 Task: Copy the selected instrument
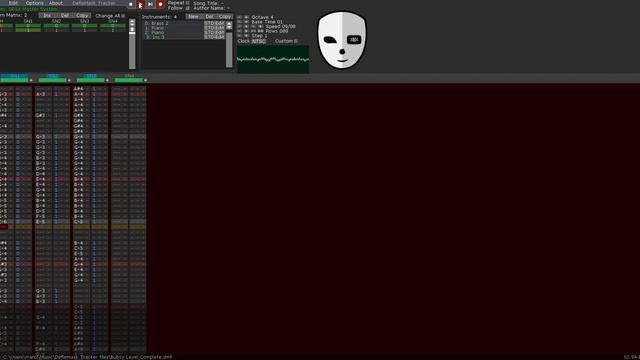[225, 17]
